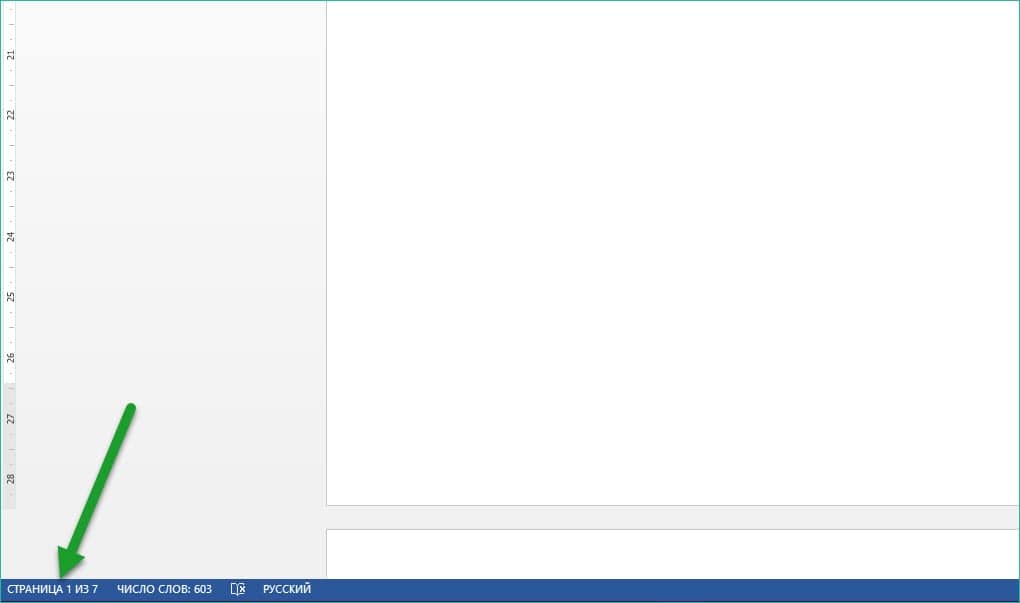Viewport: 1020px width, 603px height.
Task: Open word count statistics 'Число слов: 603'
Action: point(164,589)
